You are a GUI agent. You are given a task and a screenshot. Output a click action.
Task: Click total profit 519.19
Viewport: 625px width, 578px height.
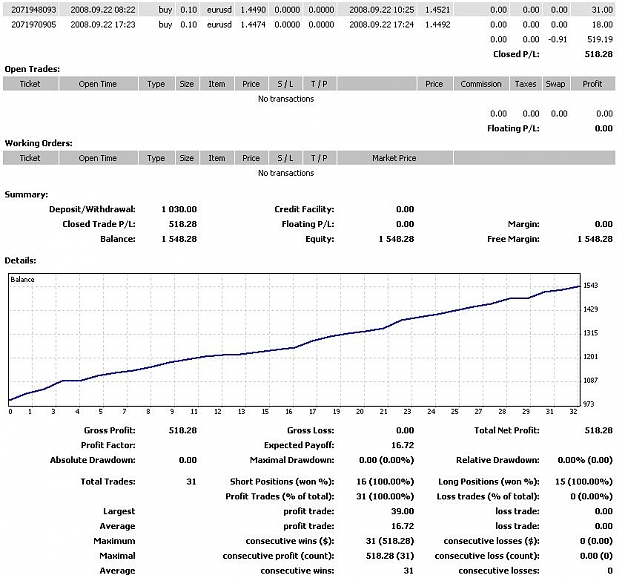(600, 39)
